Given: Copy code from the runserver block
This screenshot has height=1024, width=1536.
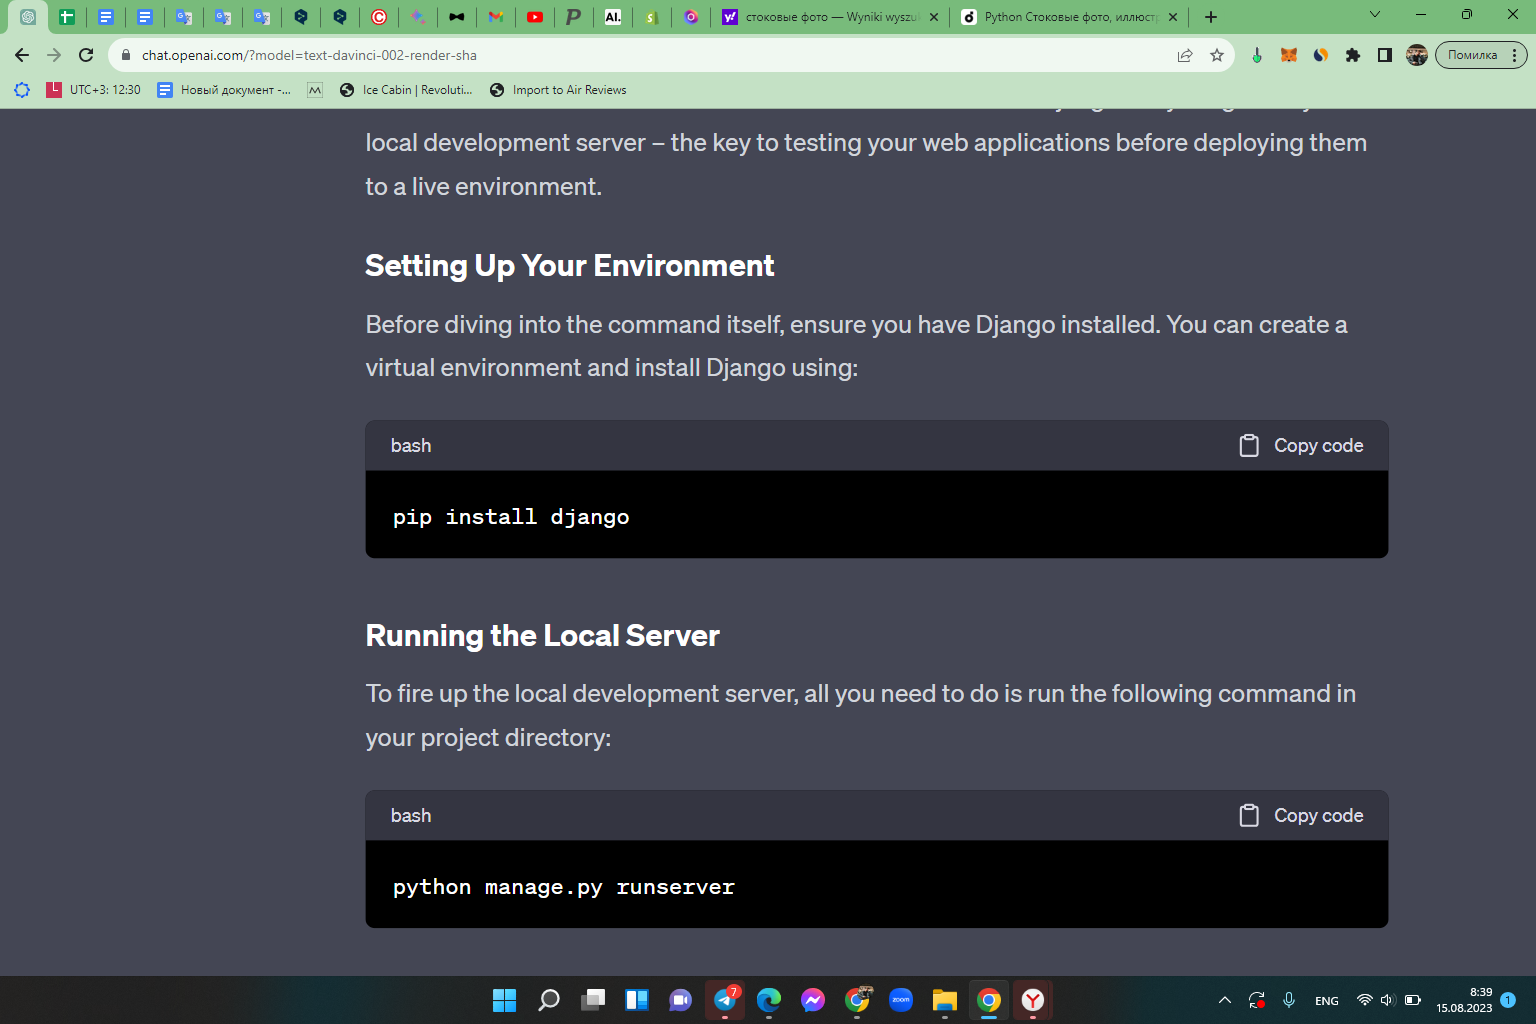Looking at the screenshot, I should (1300, 815).
